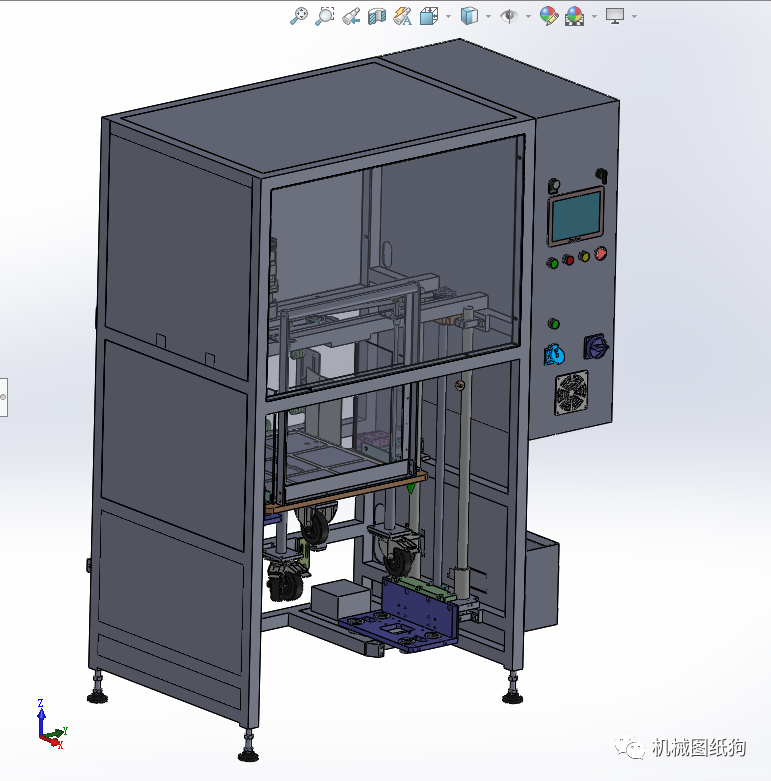Select the touchscreen display on control cabinet
This screenshot has height=781, width=771.
point(576,216)
